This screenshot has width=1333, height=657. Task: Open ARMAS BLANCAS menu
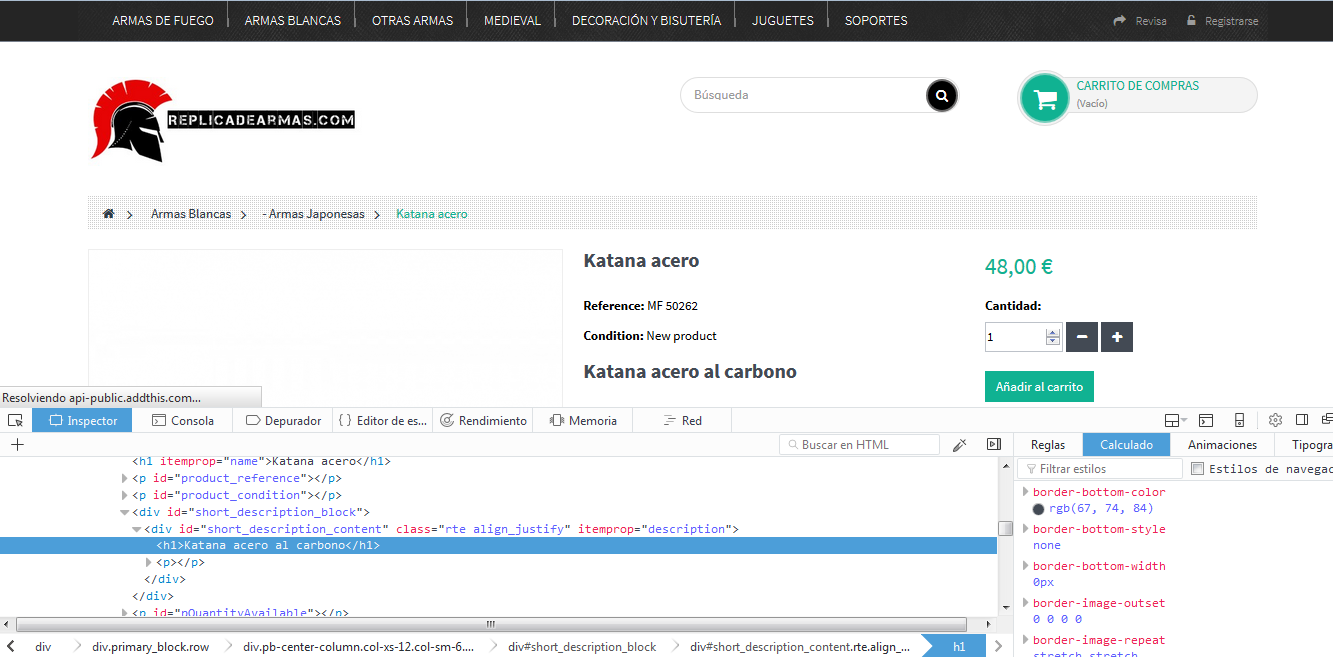pos(293,21)
